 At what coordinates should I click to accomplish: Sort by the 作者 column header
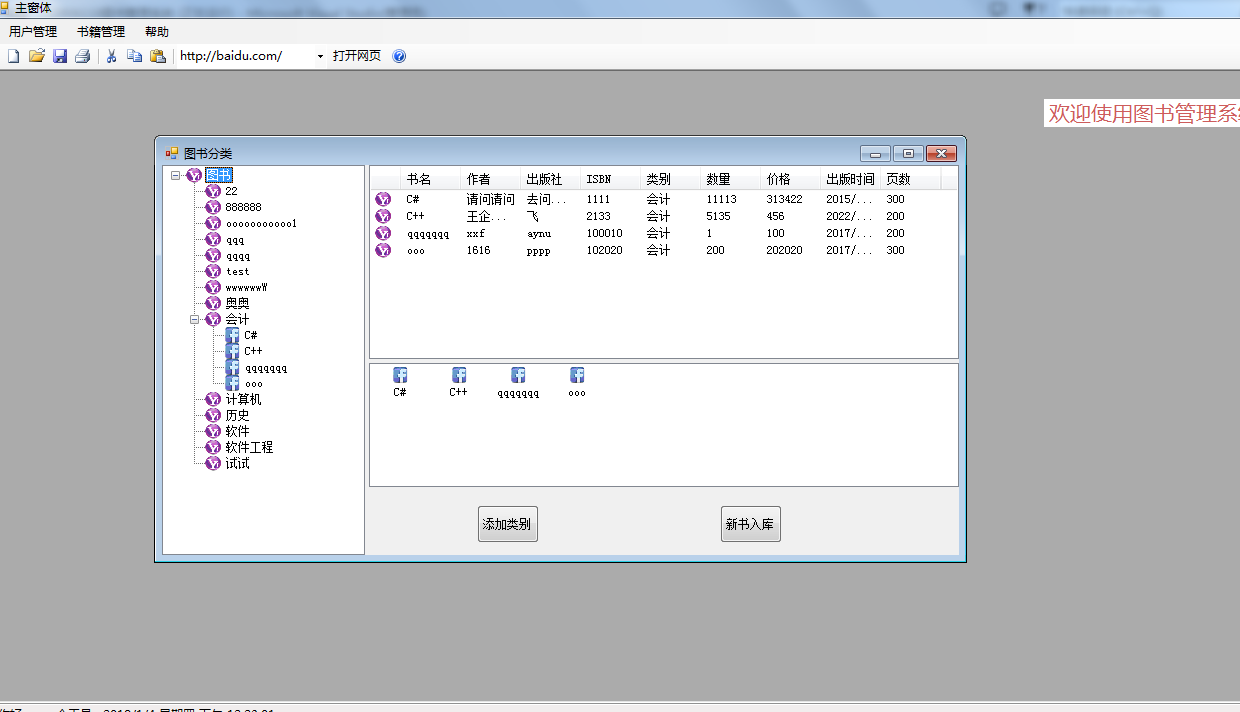491,179
